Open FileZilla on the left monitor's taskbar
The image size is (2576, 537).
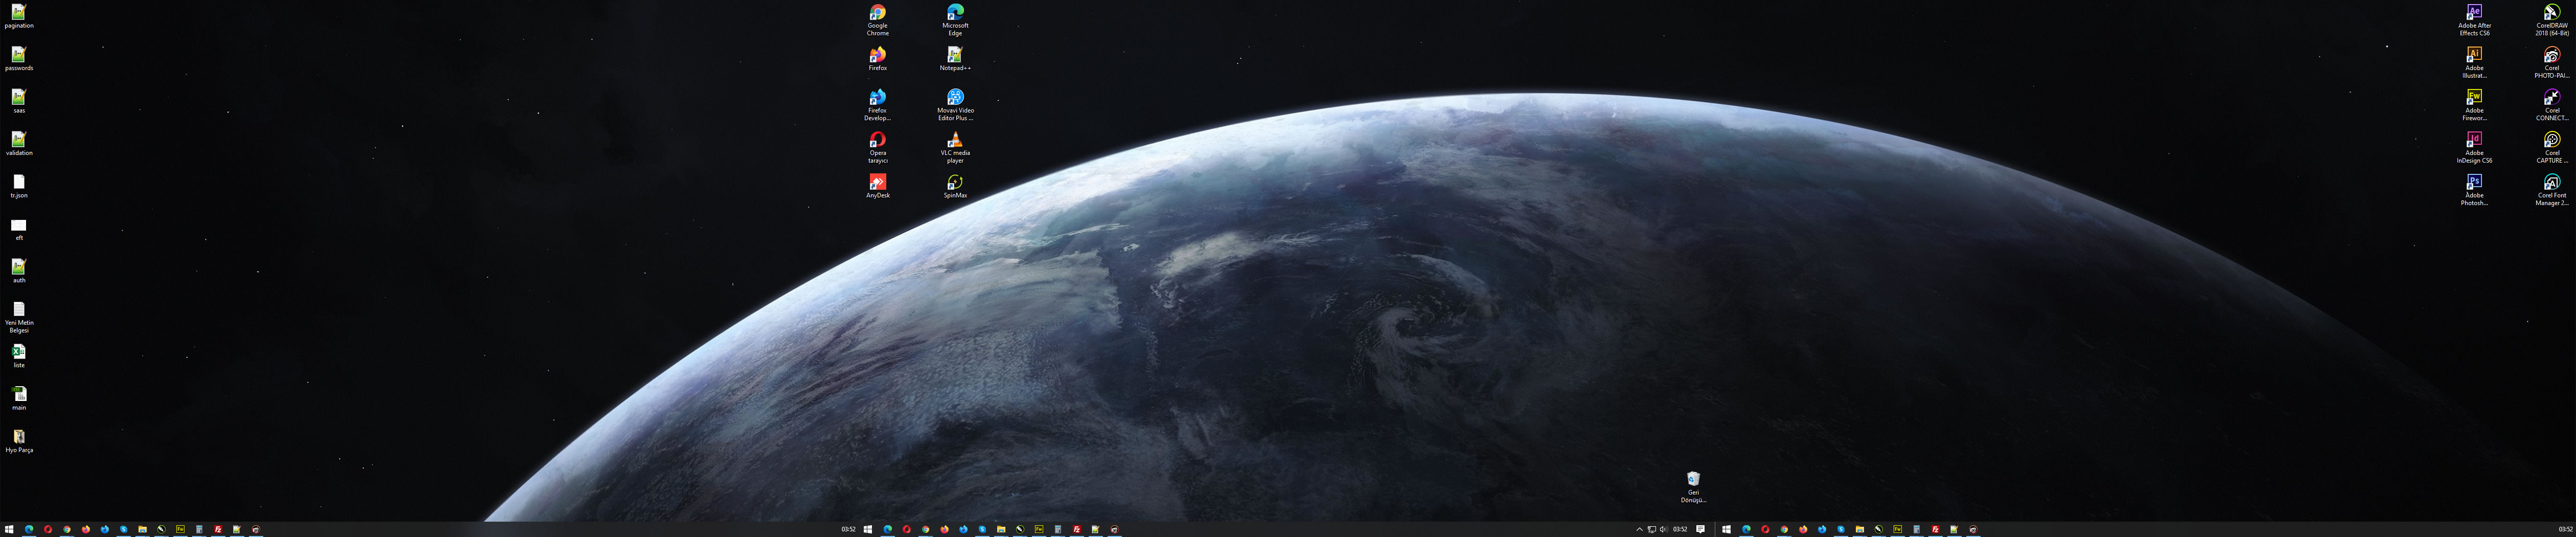pos(218,529)
